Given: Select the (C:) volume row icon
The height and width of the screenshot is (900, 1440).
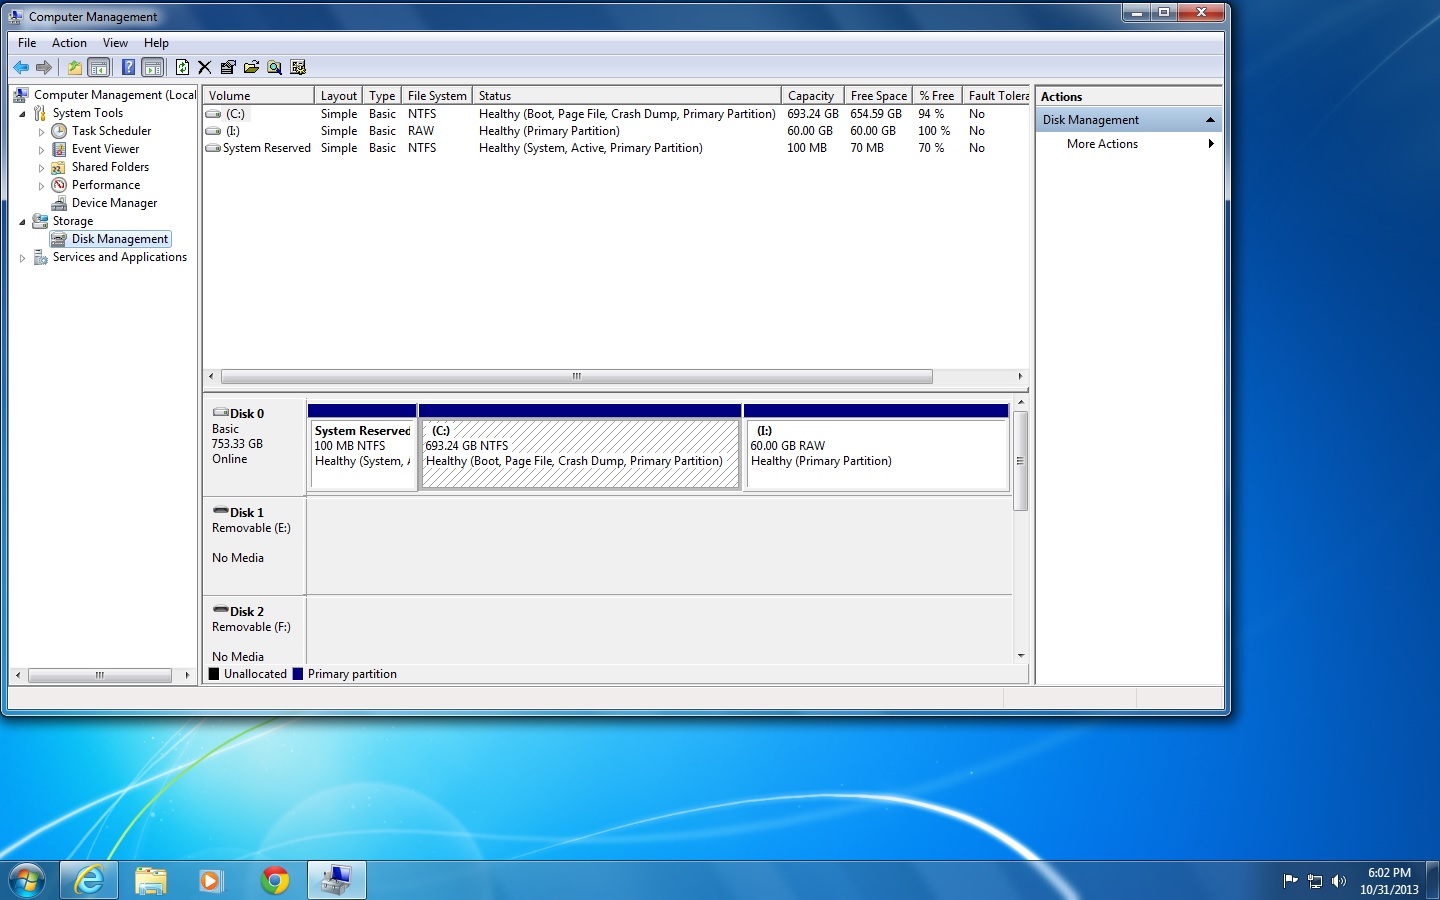Looking at the screenshot, I should pyautogui.click(x=213, y=114).
